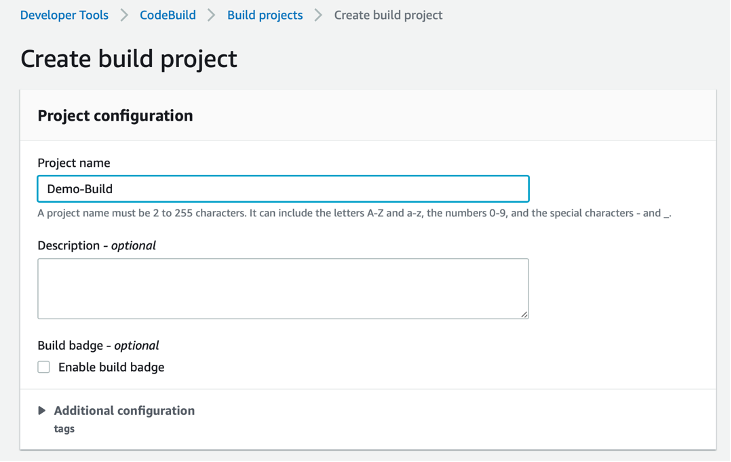Expand Additional configuration using the triangle arrow
Image resolution: width=731 pixels, height=462 pixels.
pyautogui.click(x=42, y=411)
